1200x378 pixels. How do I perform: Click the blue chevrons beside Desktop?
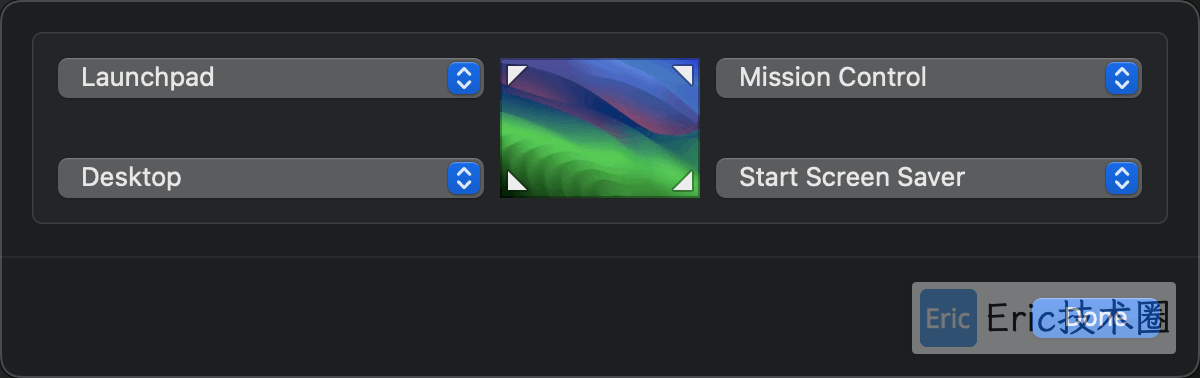point(463,178)
